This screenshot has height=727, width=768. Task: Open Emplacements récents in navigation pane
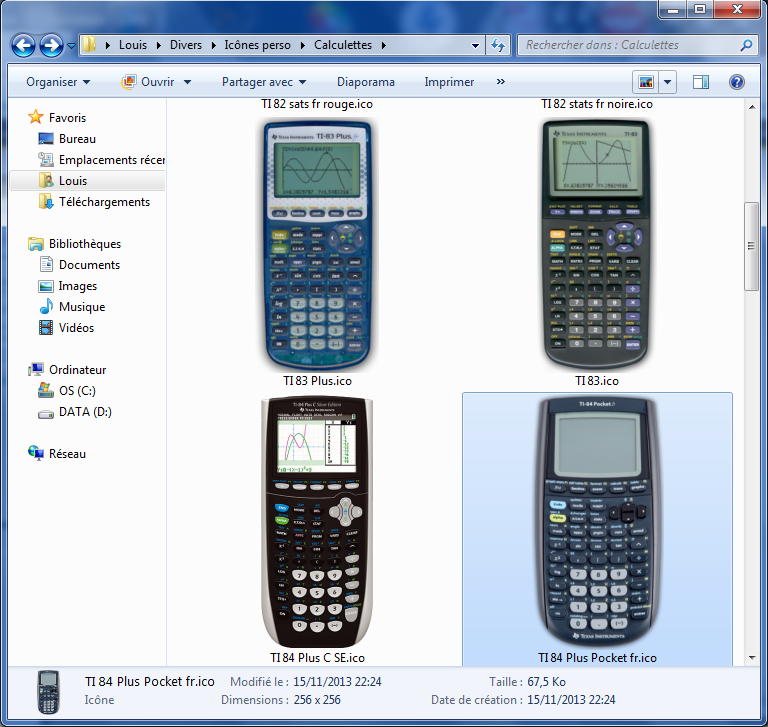click(x=101, y=160)
